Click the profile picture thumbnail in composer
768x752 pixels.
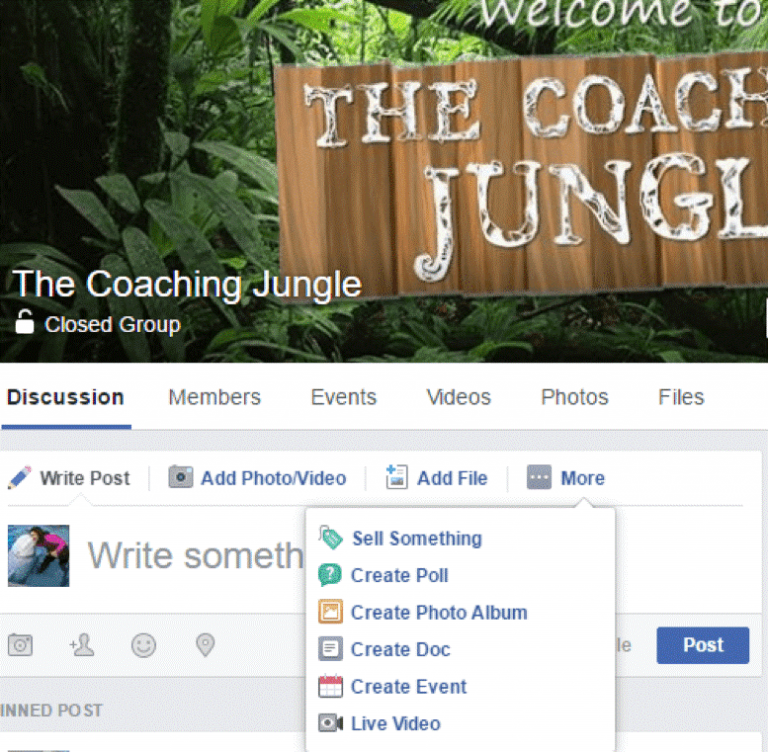point(39,556)
